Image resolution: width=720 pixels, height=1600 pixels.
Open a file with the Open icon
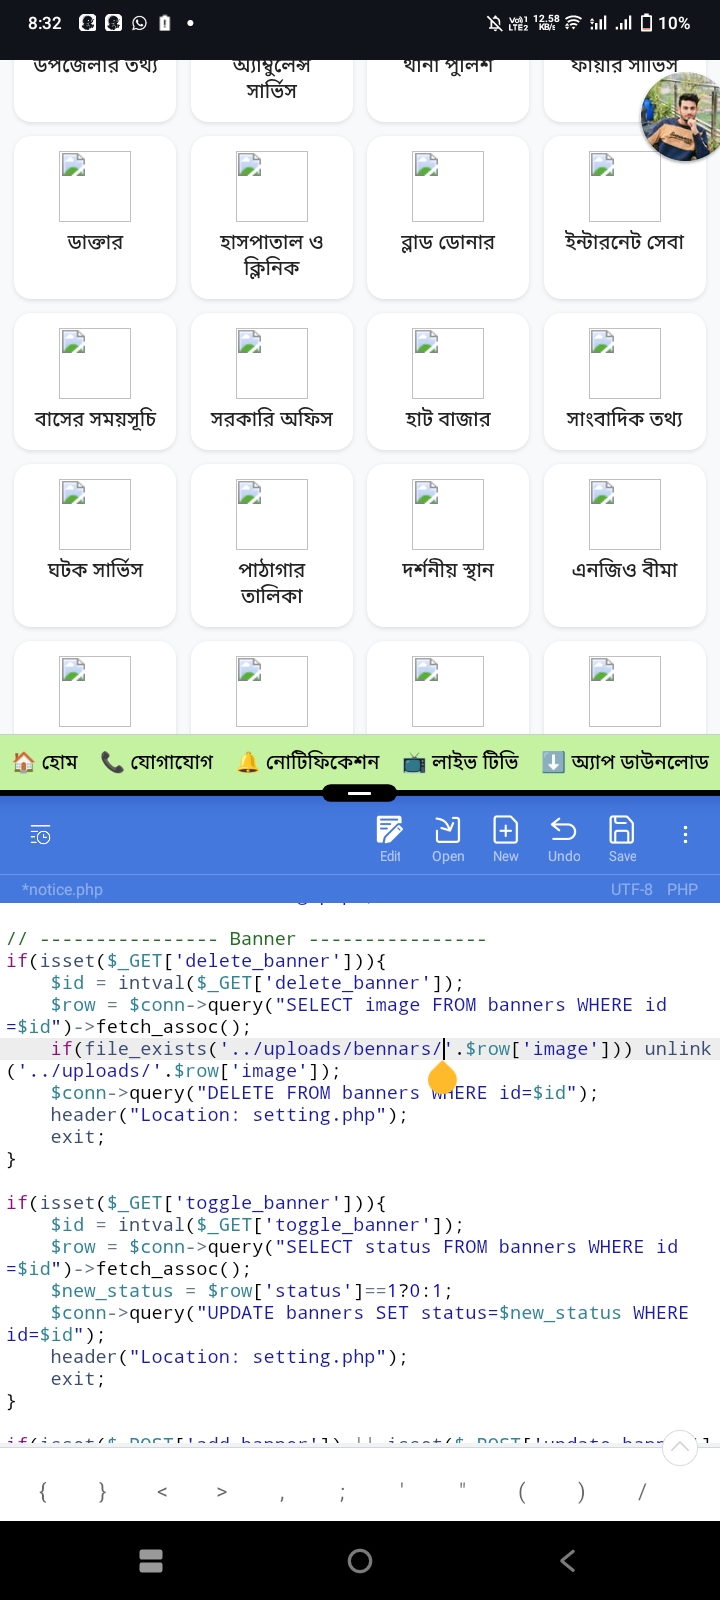(448, 838)
